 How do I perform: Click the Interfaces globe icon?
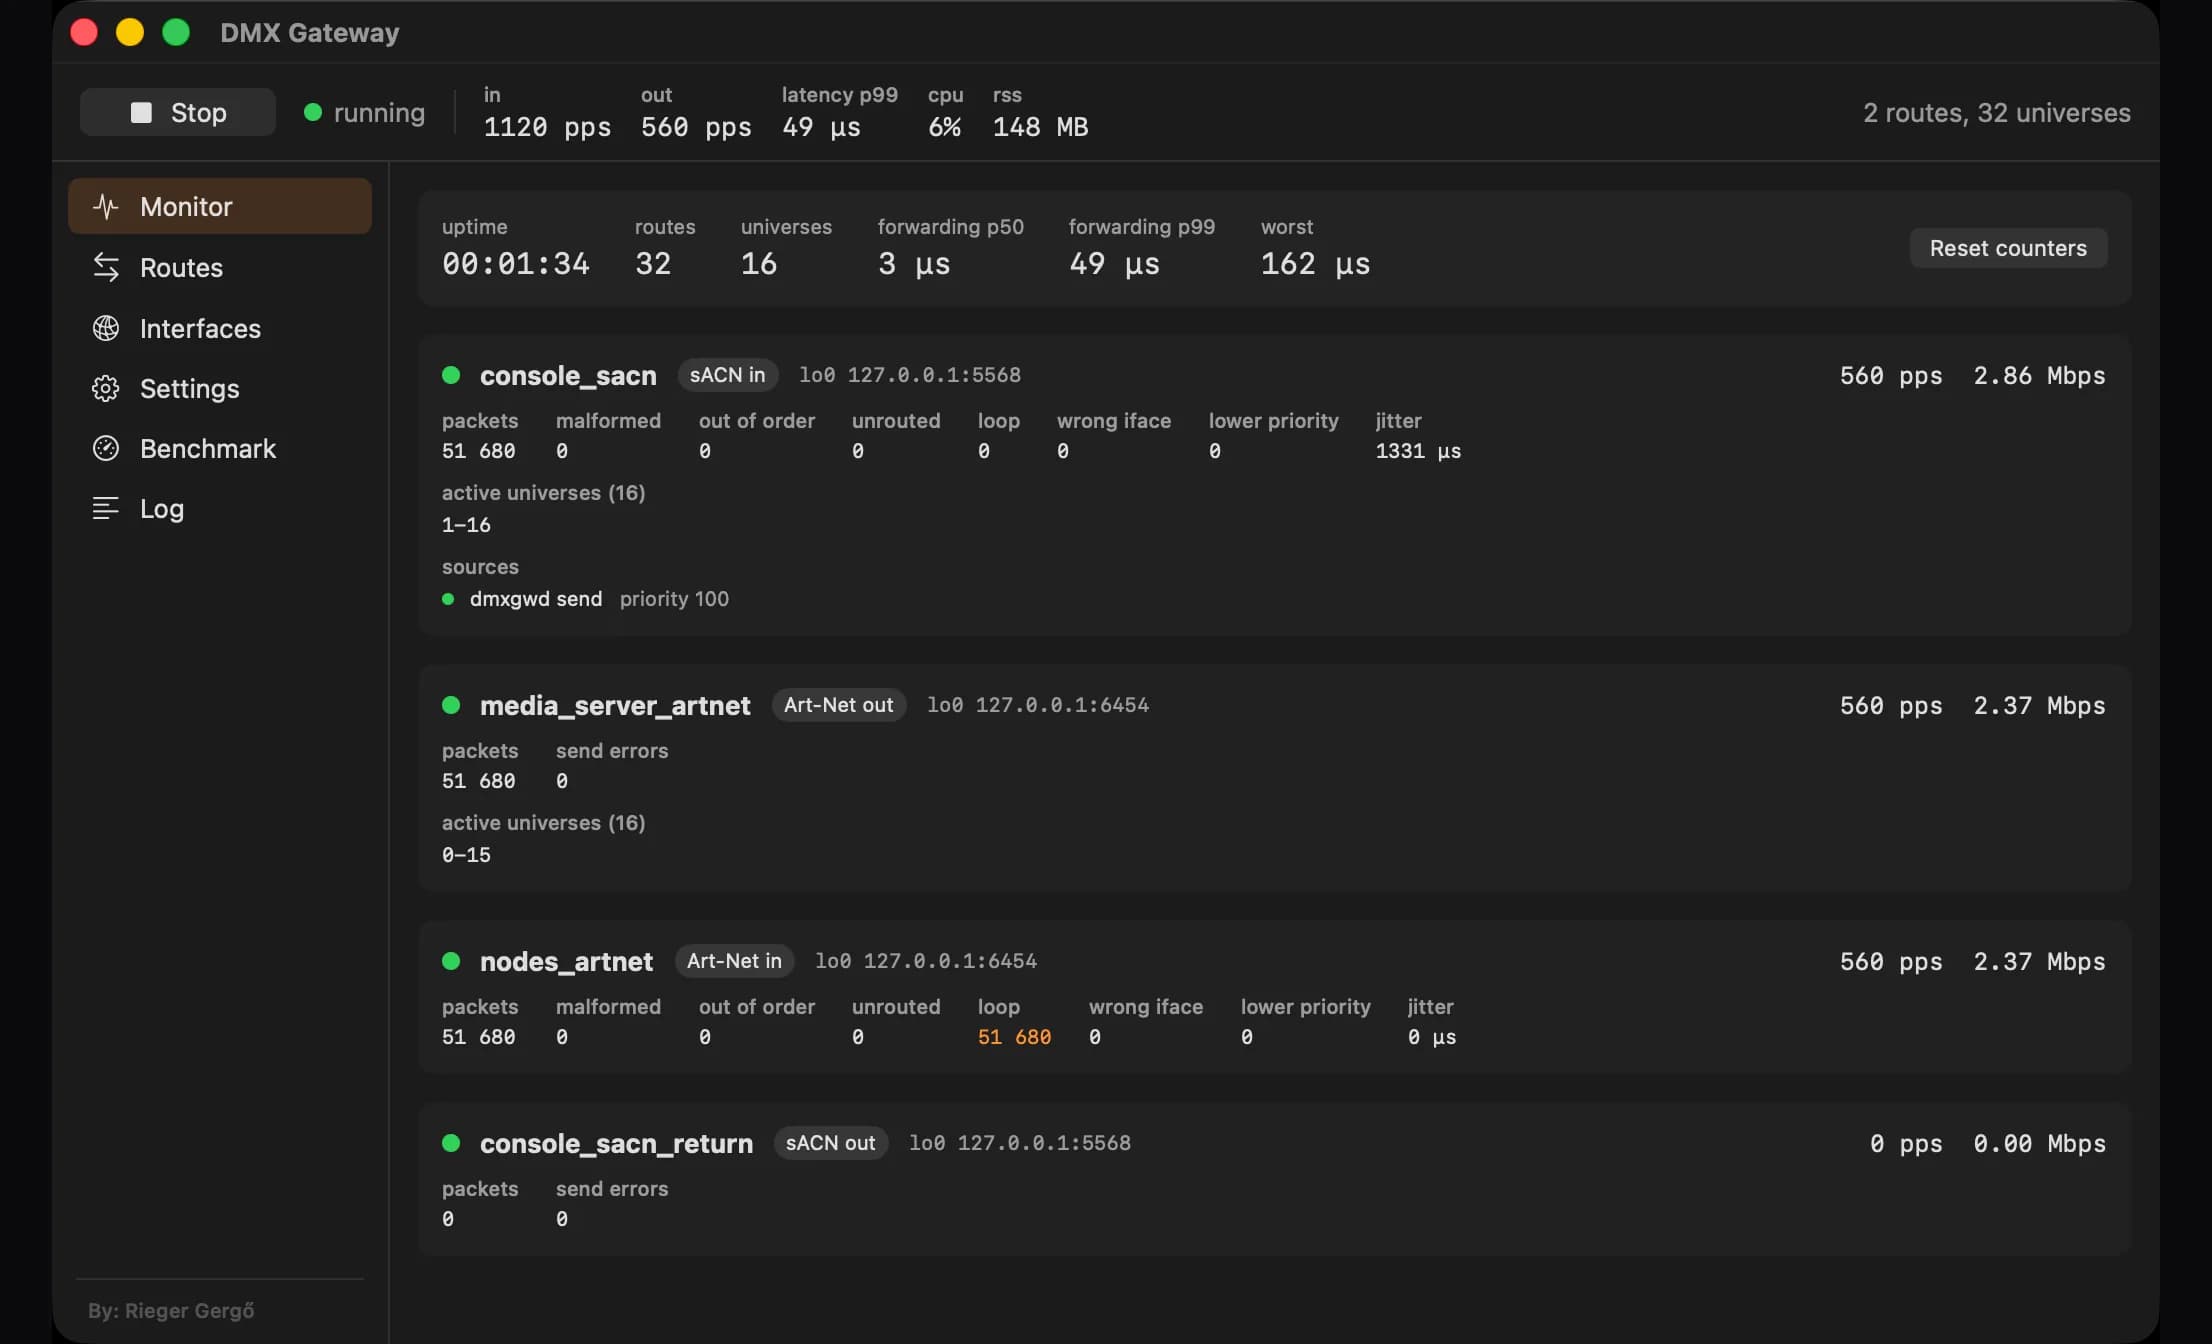[105, 328]
